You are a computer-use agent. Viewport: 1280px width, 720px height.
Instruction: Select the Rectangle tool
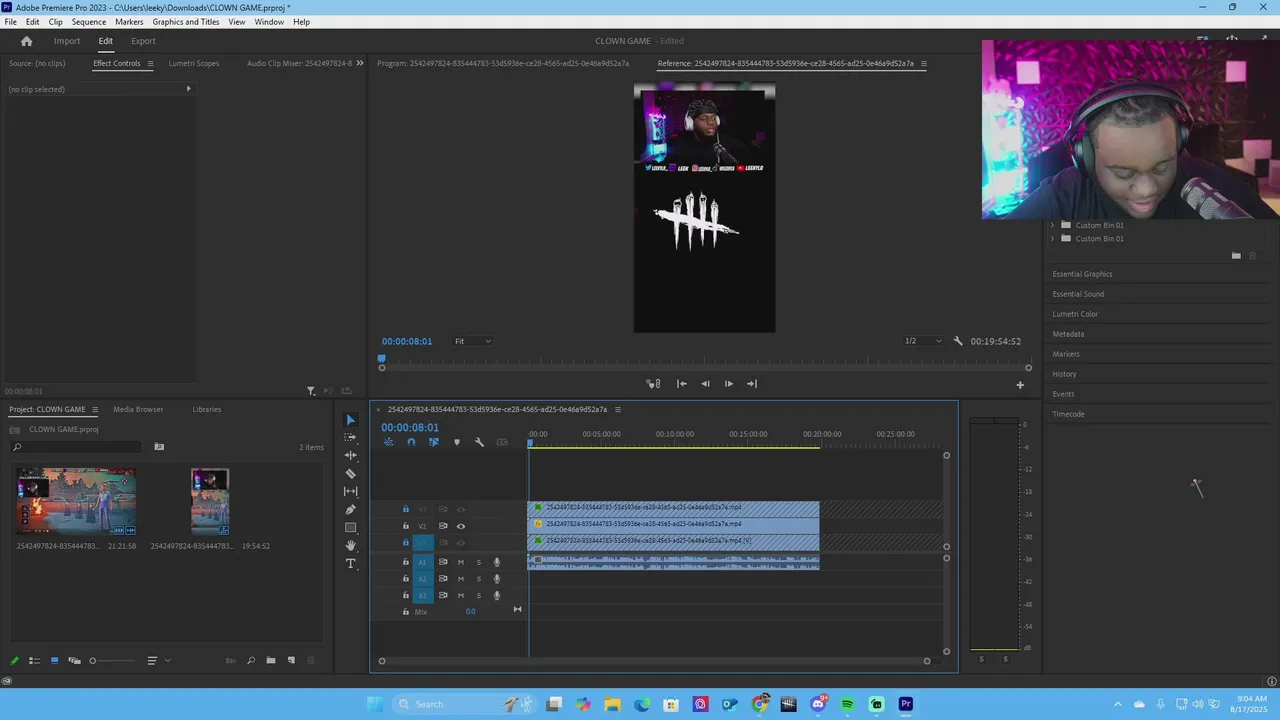[x=350, y=527]
